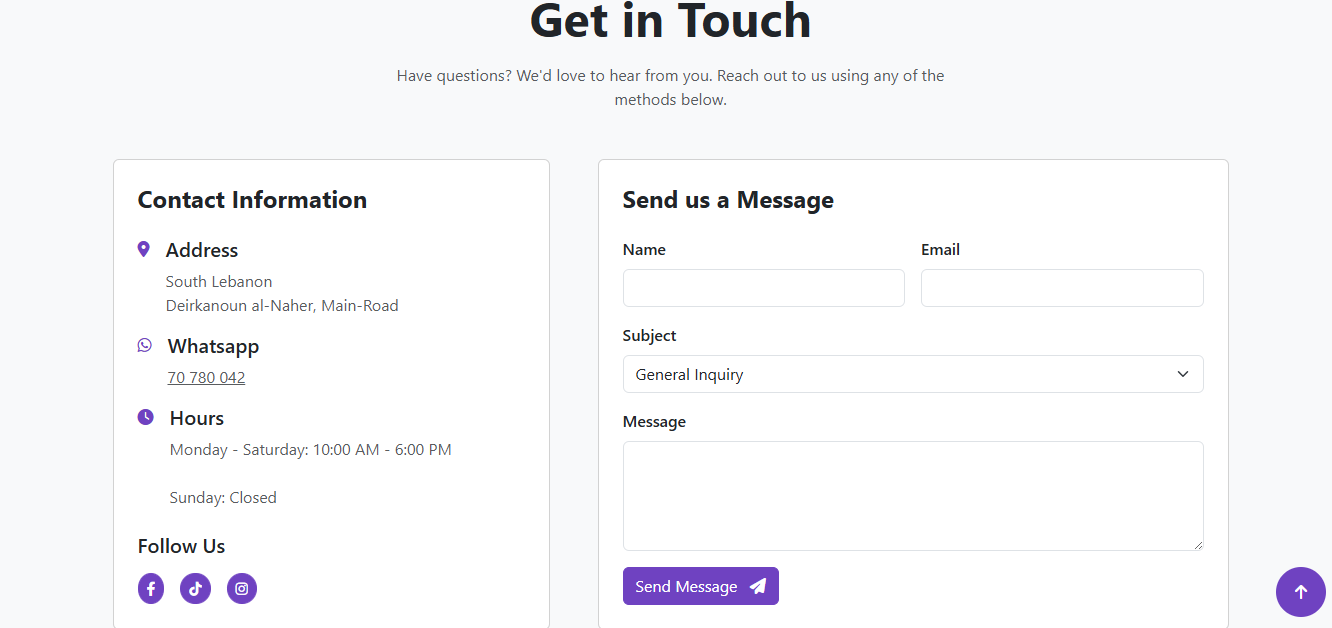Open the General Inquiry subject selector
Screen dimensions: 1332x628
(900, 374)
